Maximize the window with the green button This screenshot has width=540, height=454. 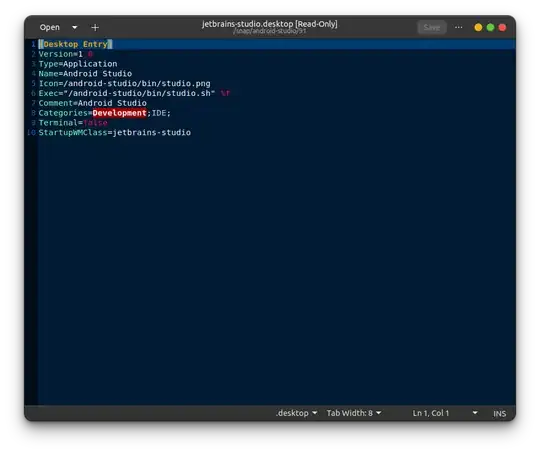(490, 28)
